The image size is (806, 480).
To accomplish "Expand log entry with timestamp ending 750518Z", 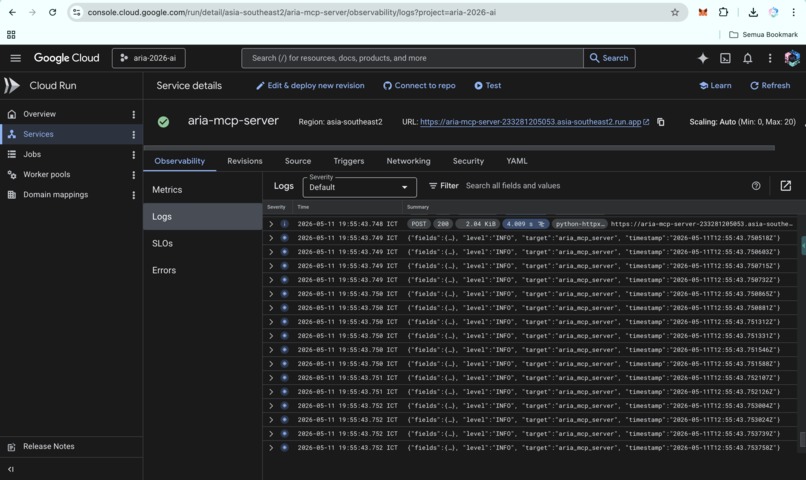I will 271,238.
